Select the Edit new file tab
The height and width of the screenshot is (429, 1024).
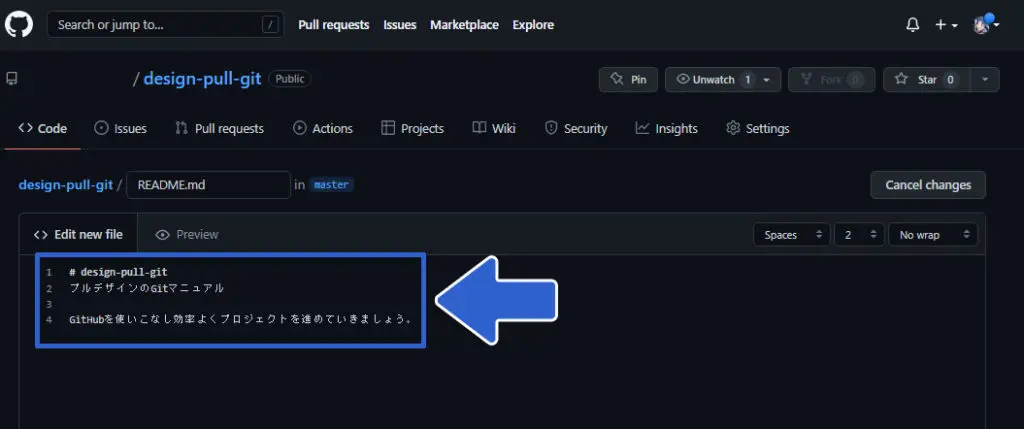click(78, 234)
